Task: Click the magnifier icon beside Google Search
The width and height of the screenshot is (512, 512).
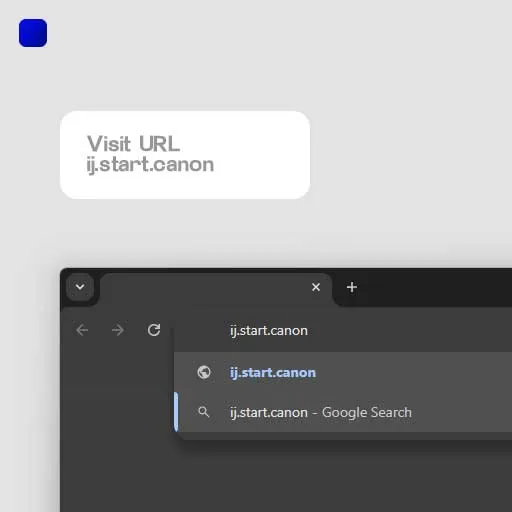Action: [x=204, y=412]
